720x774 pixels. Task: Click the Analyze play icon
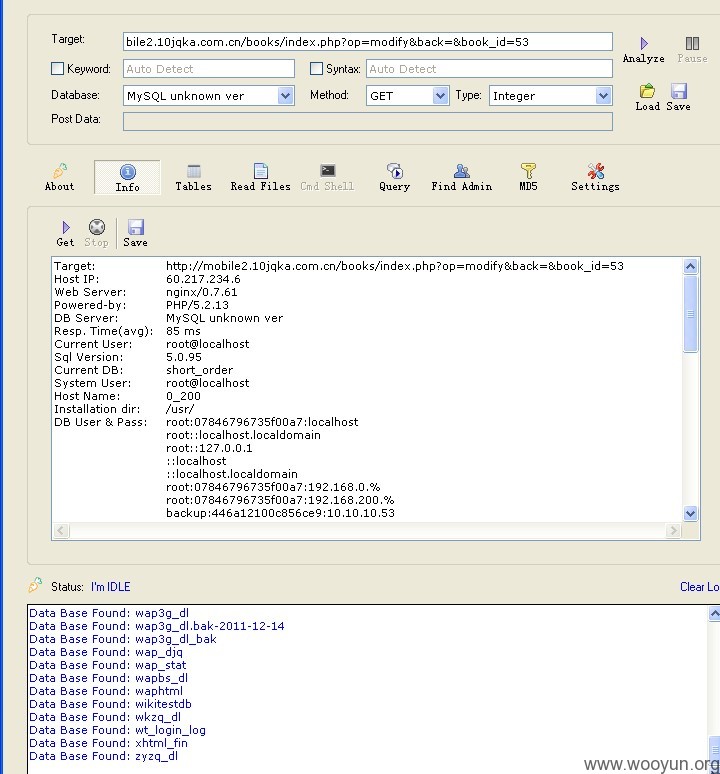pos(644,43)
